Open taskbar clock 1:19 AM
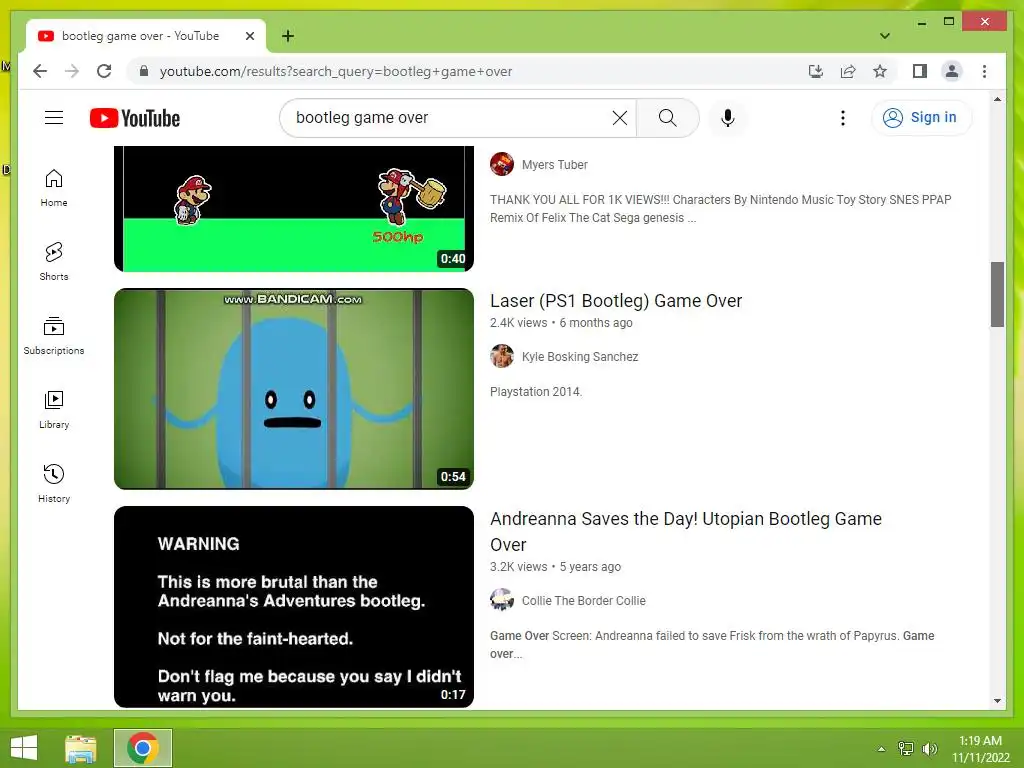 point(980,749)
